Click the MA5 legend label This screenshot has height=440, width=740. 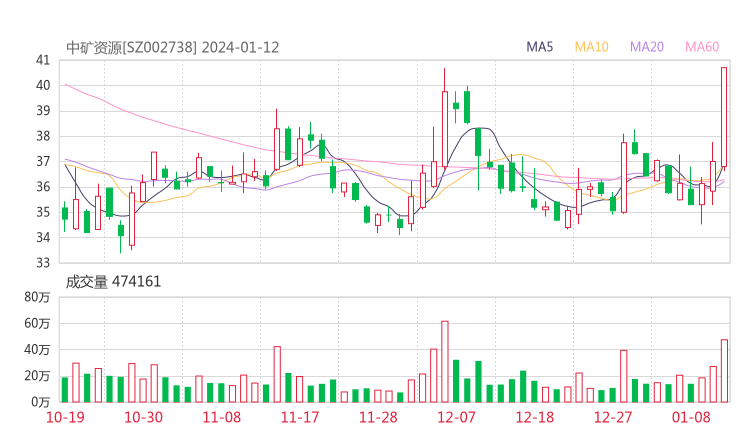click(x=539, y=47)
